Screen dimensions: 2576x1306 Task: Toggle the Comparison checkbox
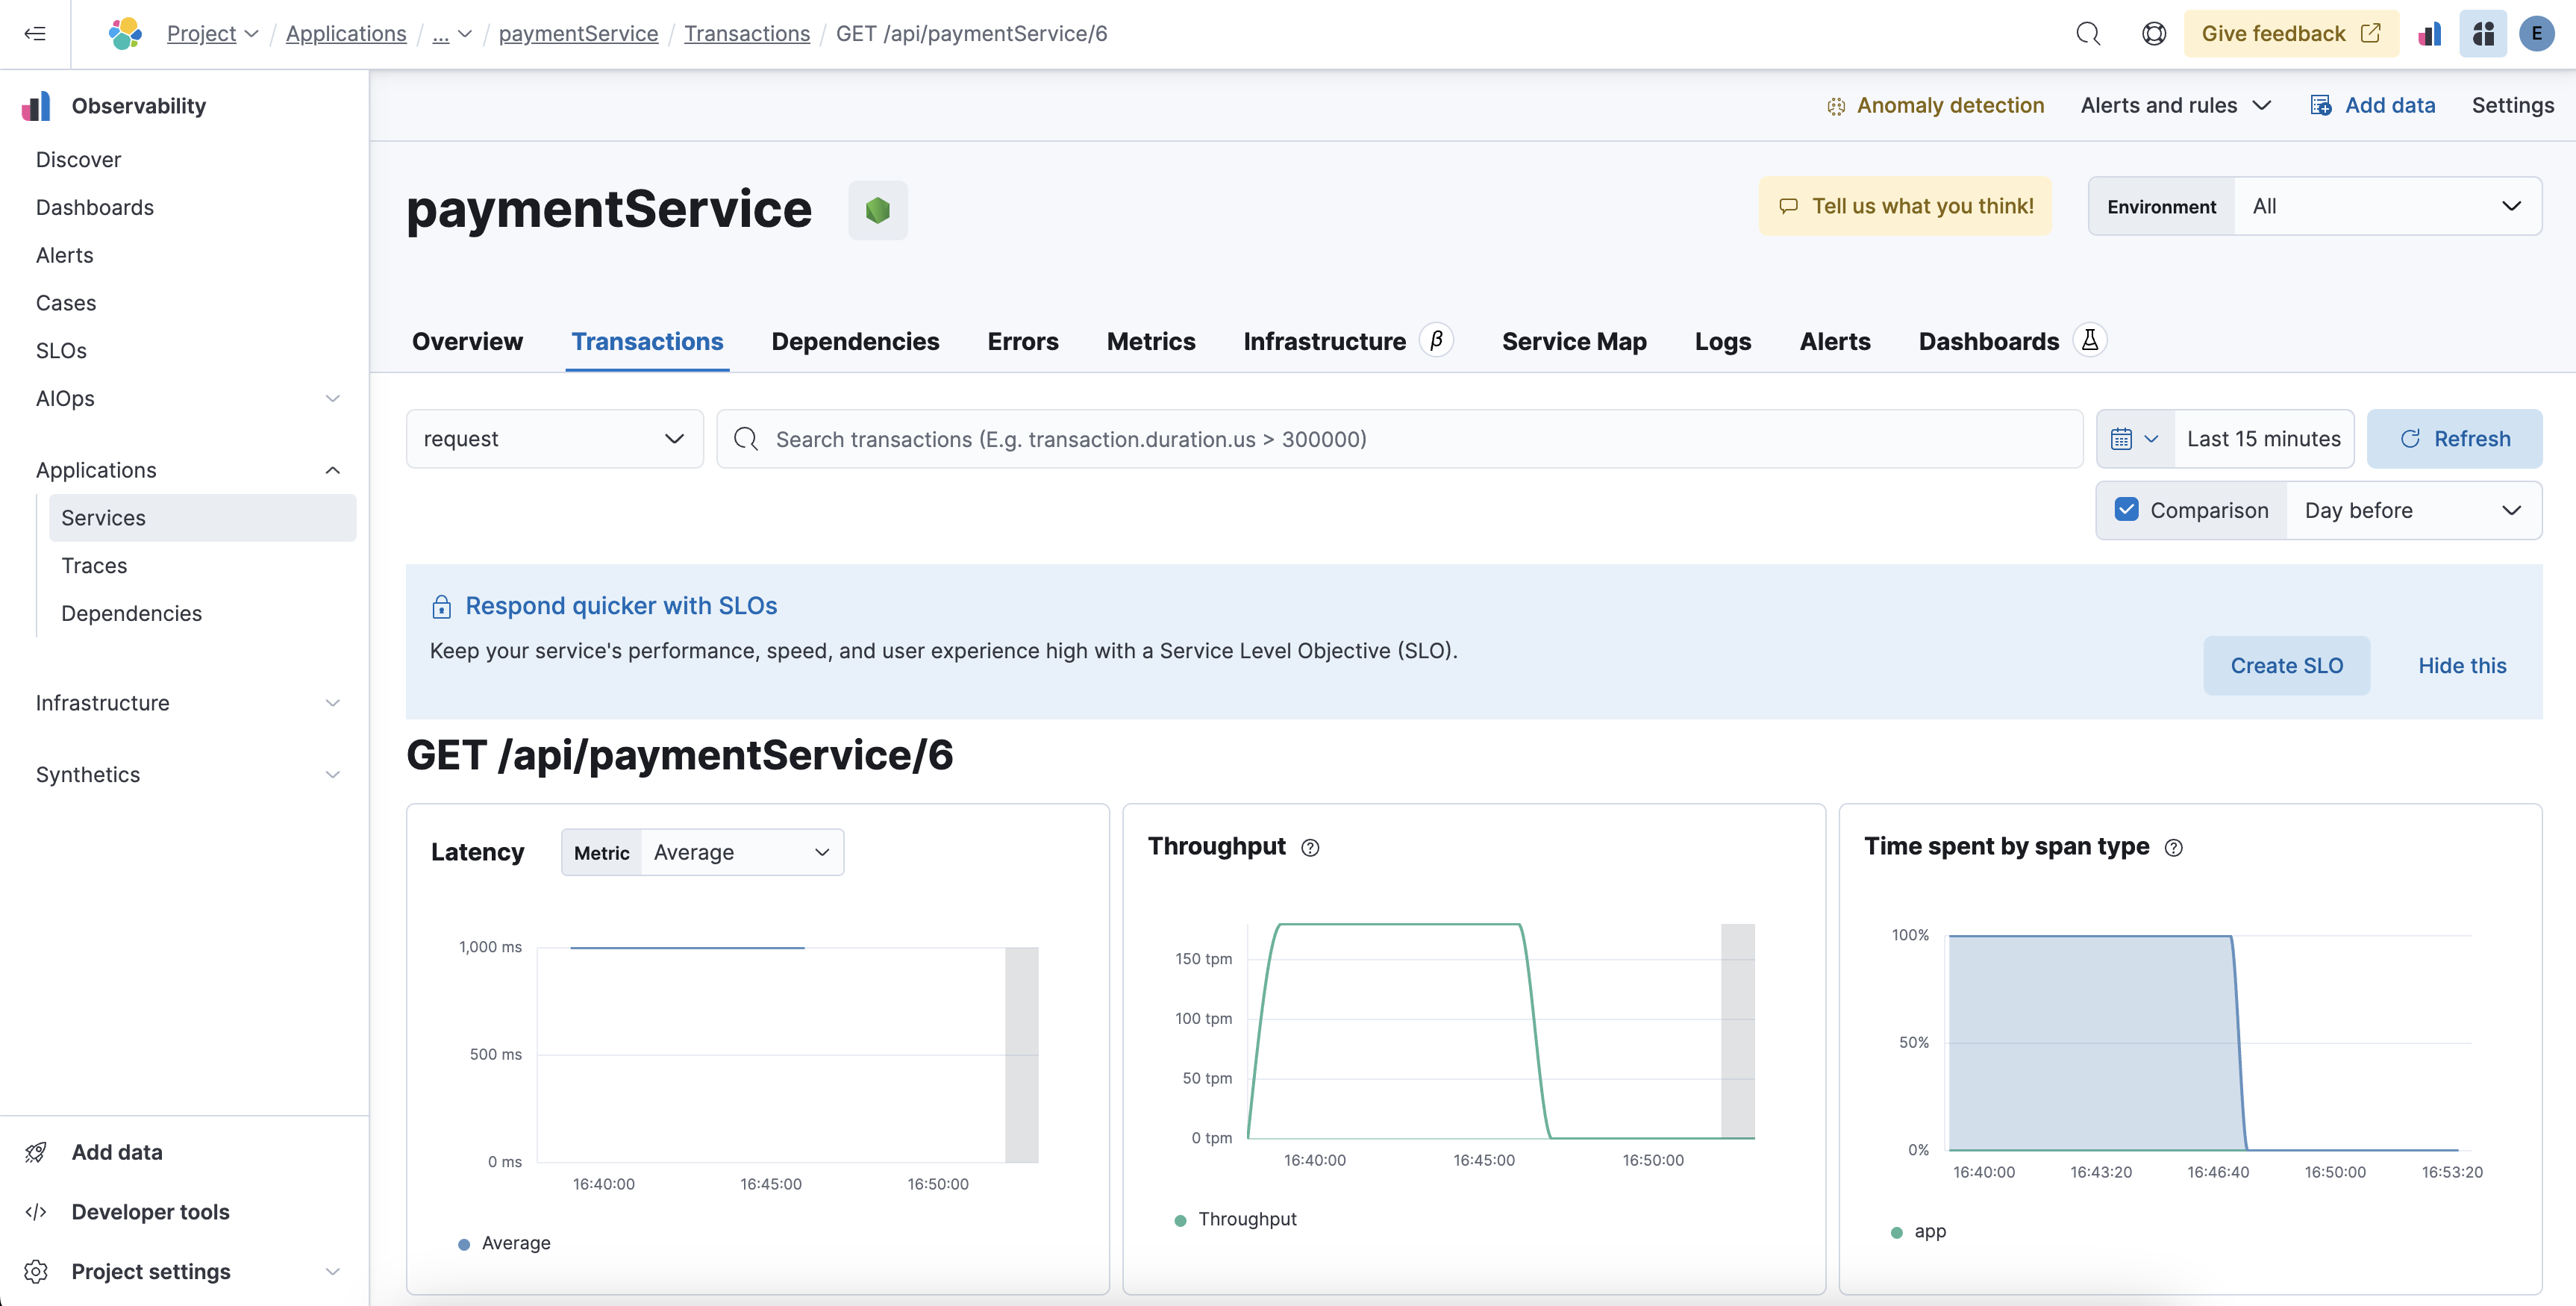point(2126,510)
